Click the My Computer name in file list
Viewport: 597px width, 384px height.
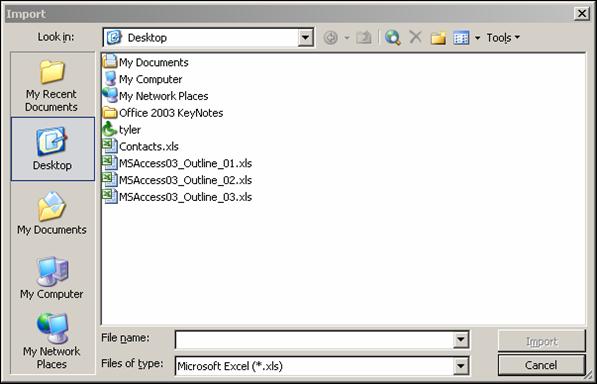click(150, 79)
